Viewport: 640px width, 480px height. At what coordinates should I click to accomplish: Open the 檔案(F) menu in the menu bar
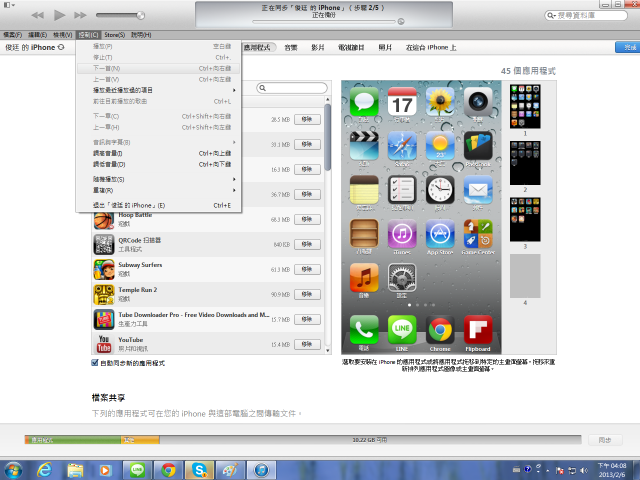(x=13, y=35)
